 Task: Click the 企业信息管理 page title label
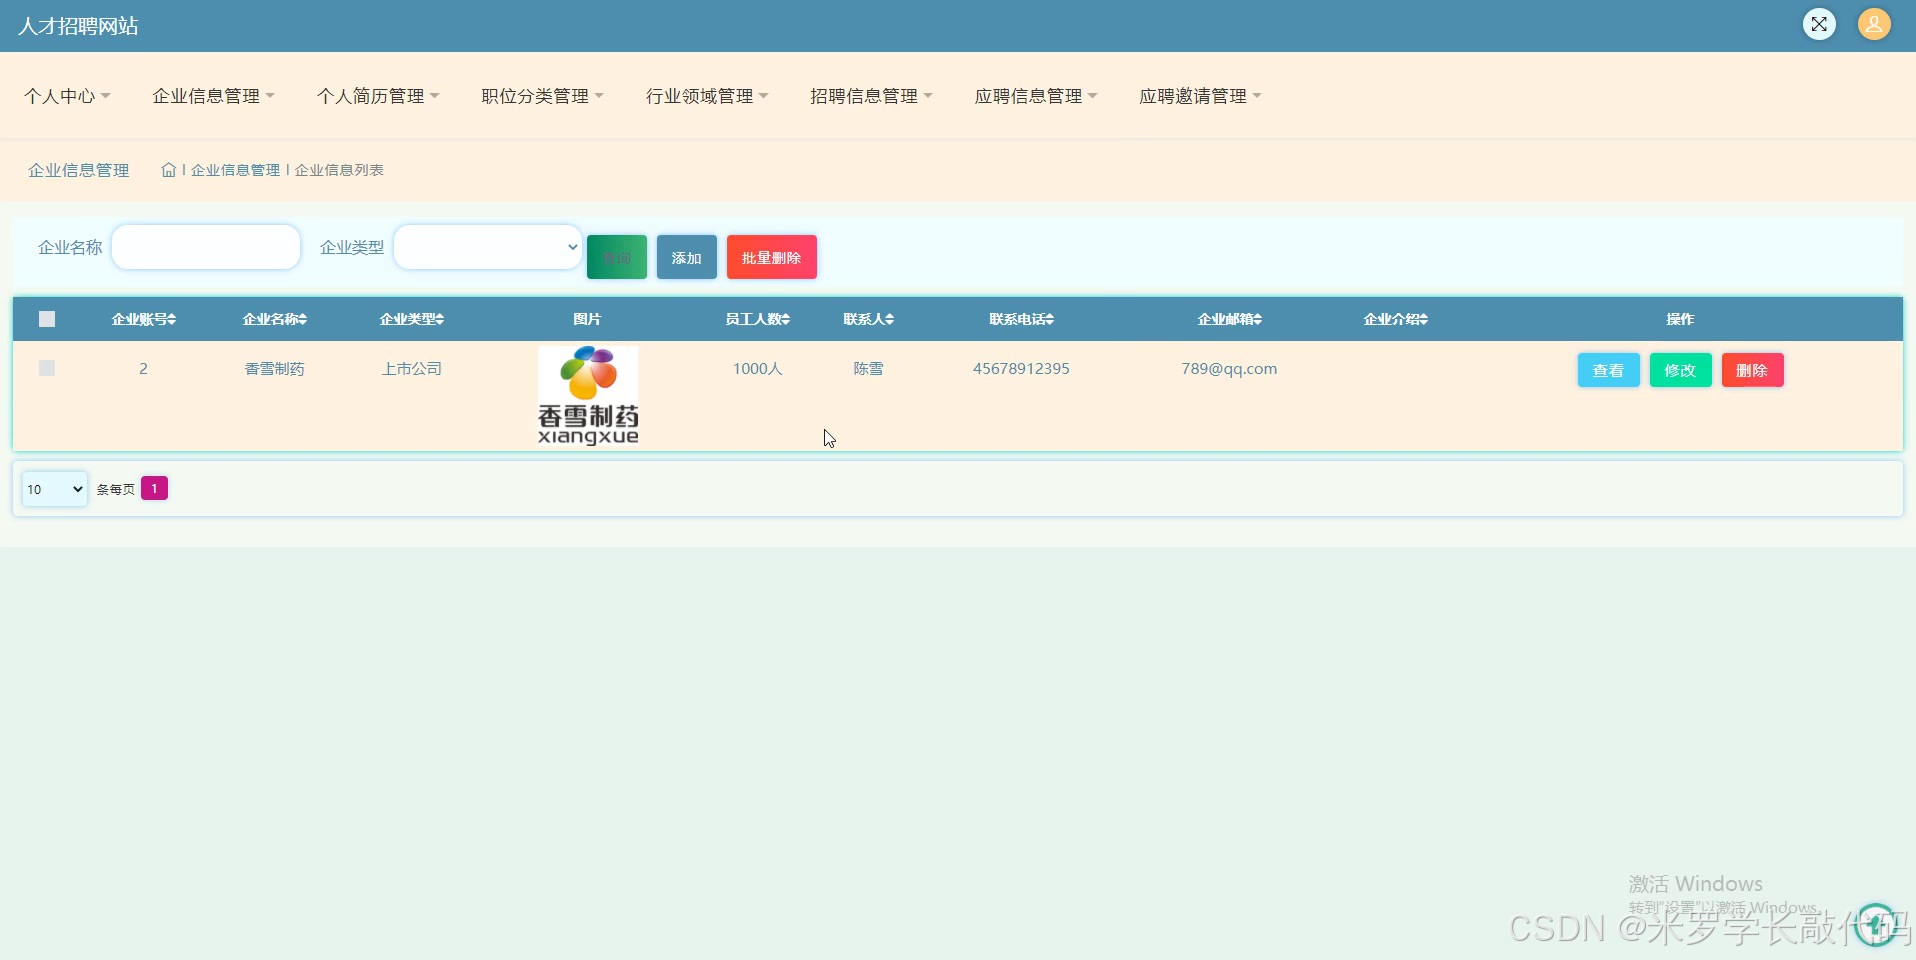78,170
